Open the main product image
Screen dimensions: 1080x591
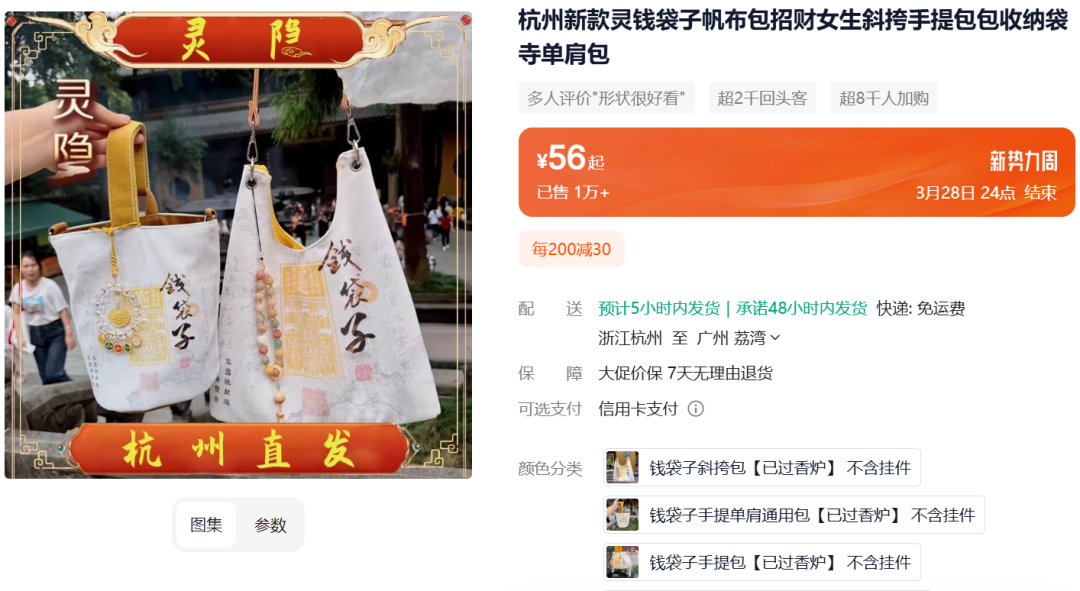click(x=238, y=245)
